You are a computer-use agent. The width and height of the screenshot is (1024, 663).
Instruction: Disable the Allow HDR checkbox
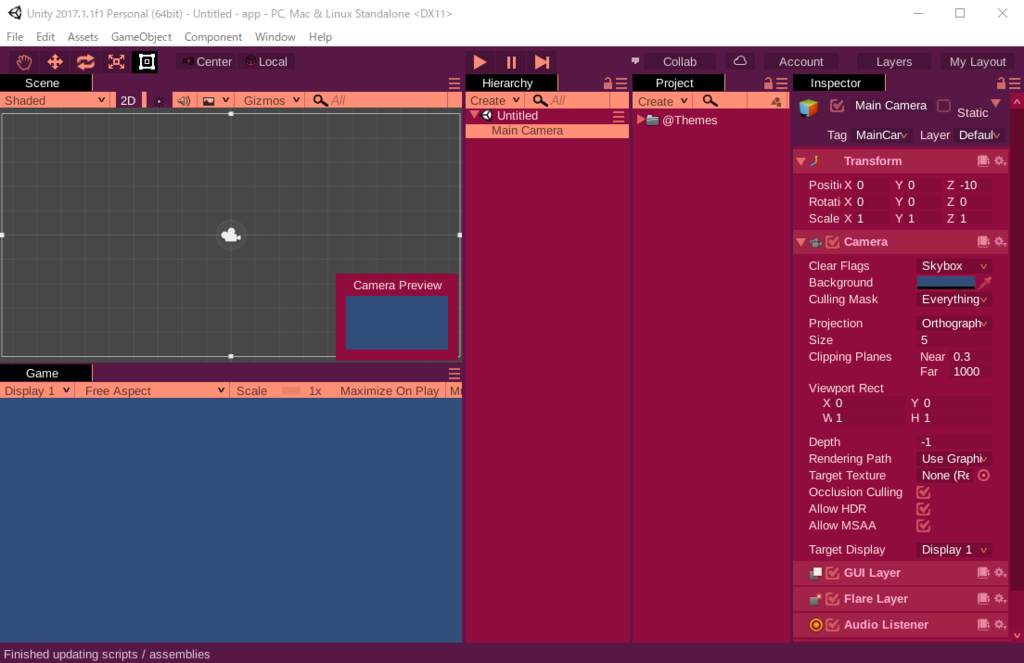[x=923, y=509]
